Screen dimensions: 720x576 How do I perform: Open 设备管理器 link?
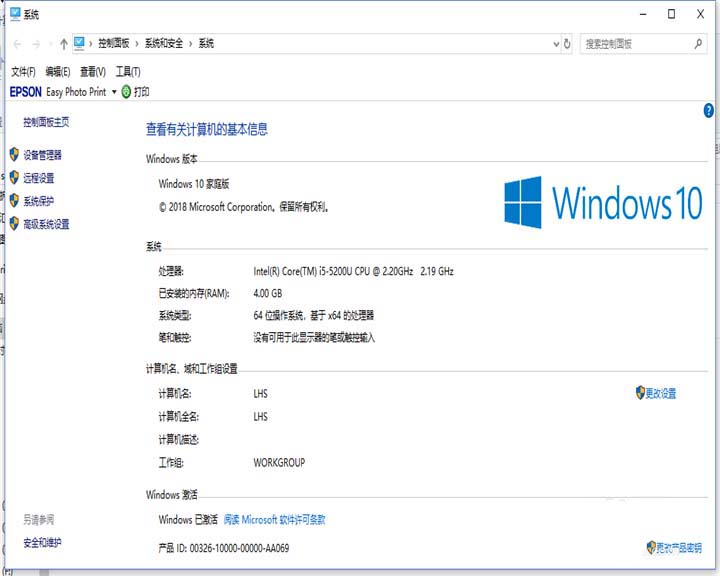click(42, 155)
